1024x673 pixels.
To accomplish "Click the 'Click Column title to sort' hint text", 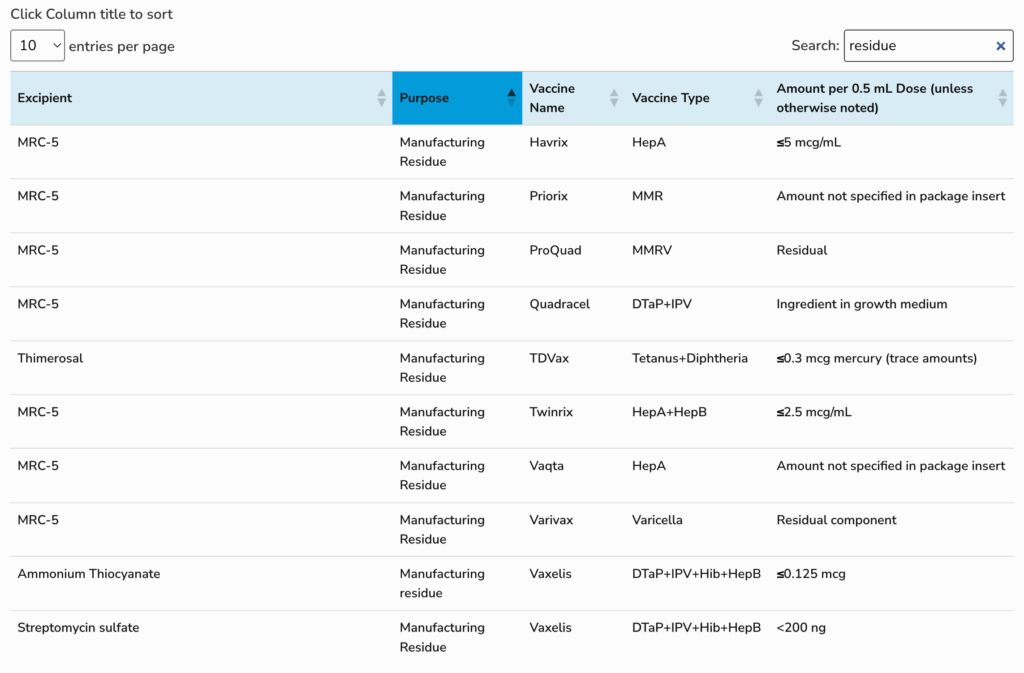I will (91, 14).
